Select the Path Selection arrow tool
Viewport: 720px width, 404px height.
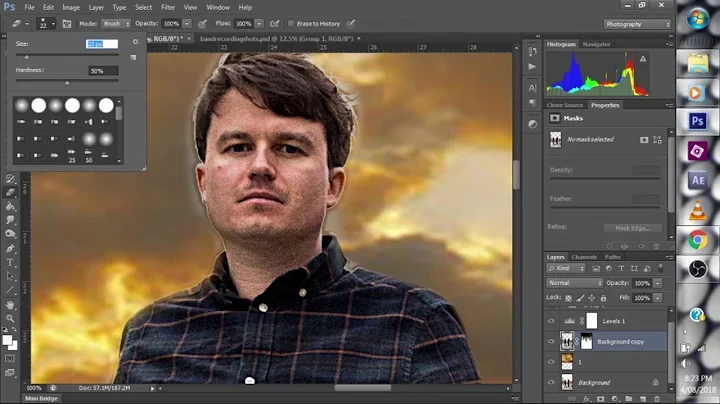(10, 276)
